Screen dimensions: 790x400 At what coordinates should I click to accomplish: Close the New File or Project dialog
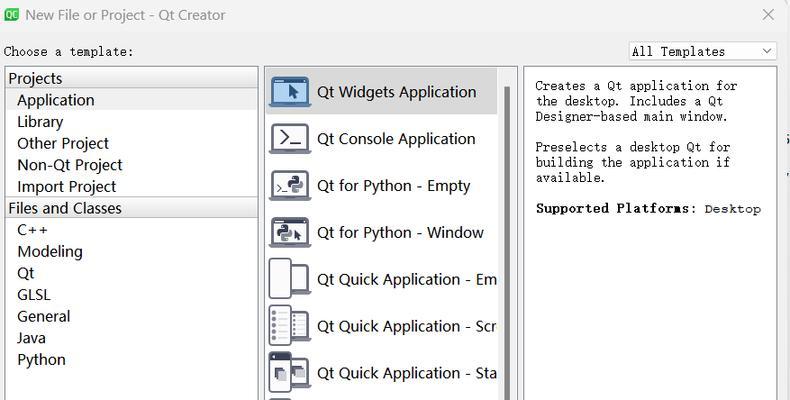[768, 15]
